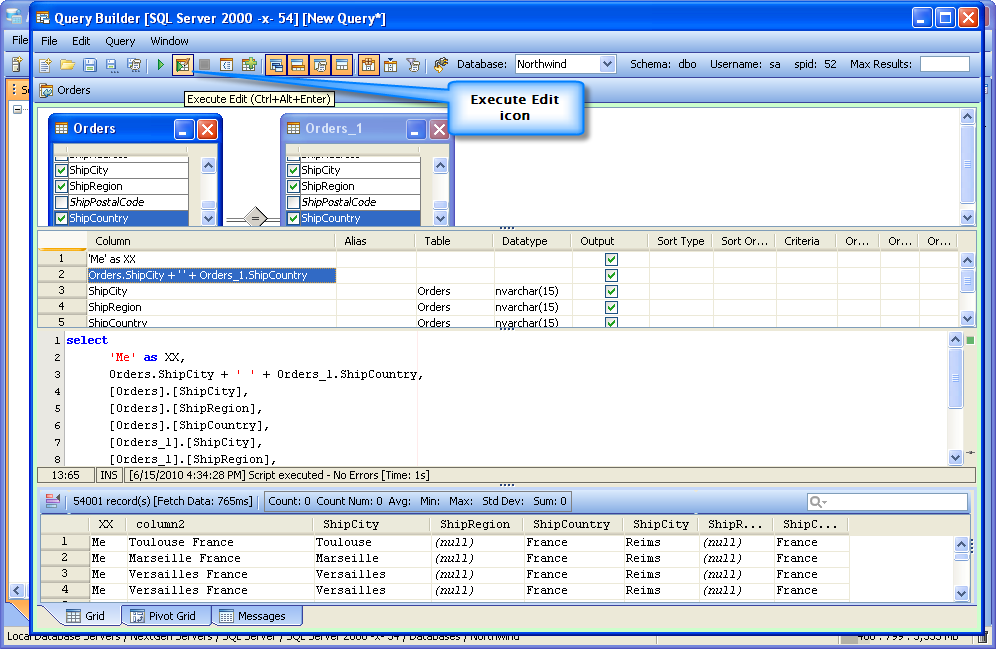
Task: Click the Max Results input field
Action: tap(945, 64)
